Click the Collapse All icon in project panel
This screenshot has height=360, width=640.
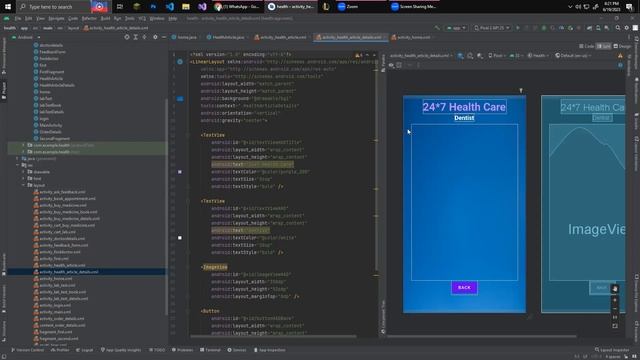click(144, 37)
